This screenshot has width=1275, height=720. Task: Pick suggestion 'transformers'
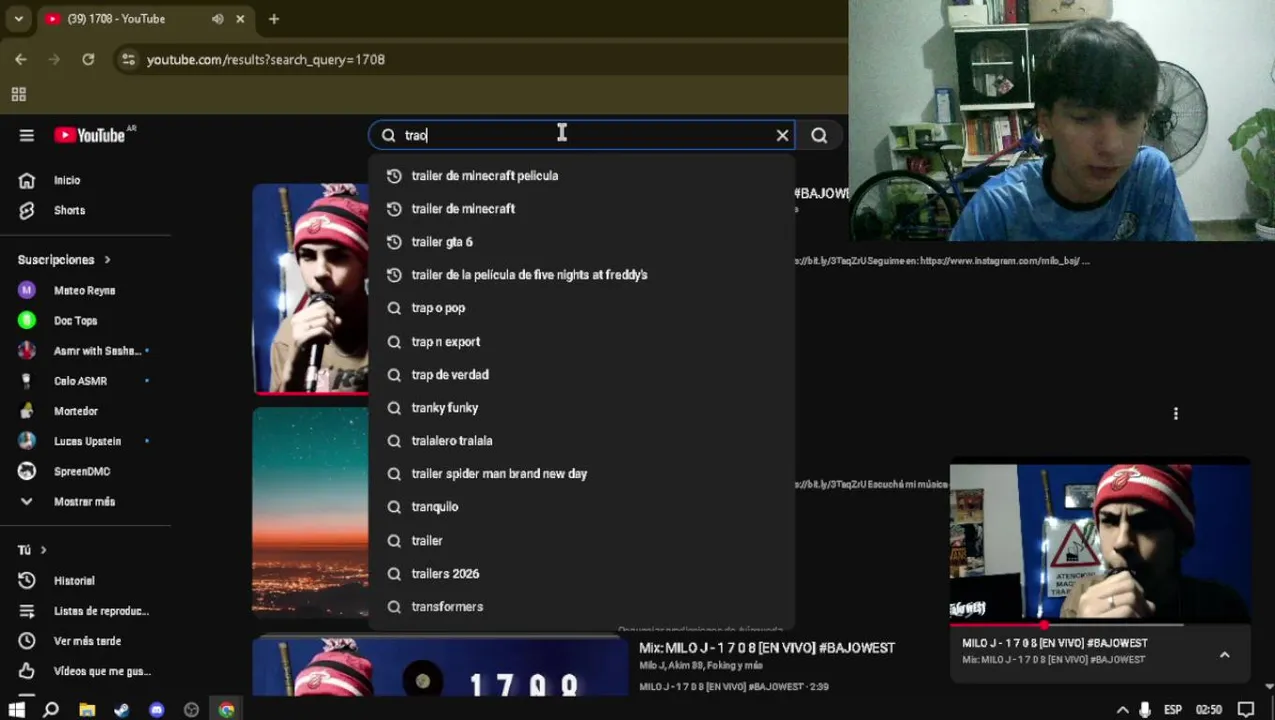coord(582,607)
